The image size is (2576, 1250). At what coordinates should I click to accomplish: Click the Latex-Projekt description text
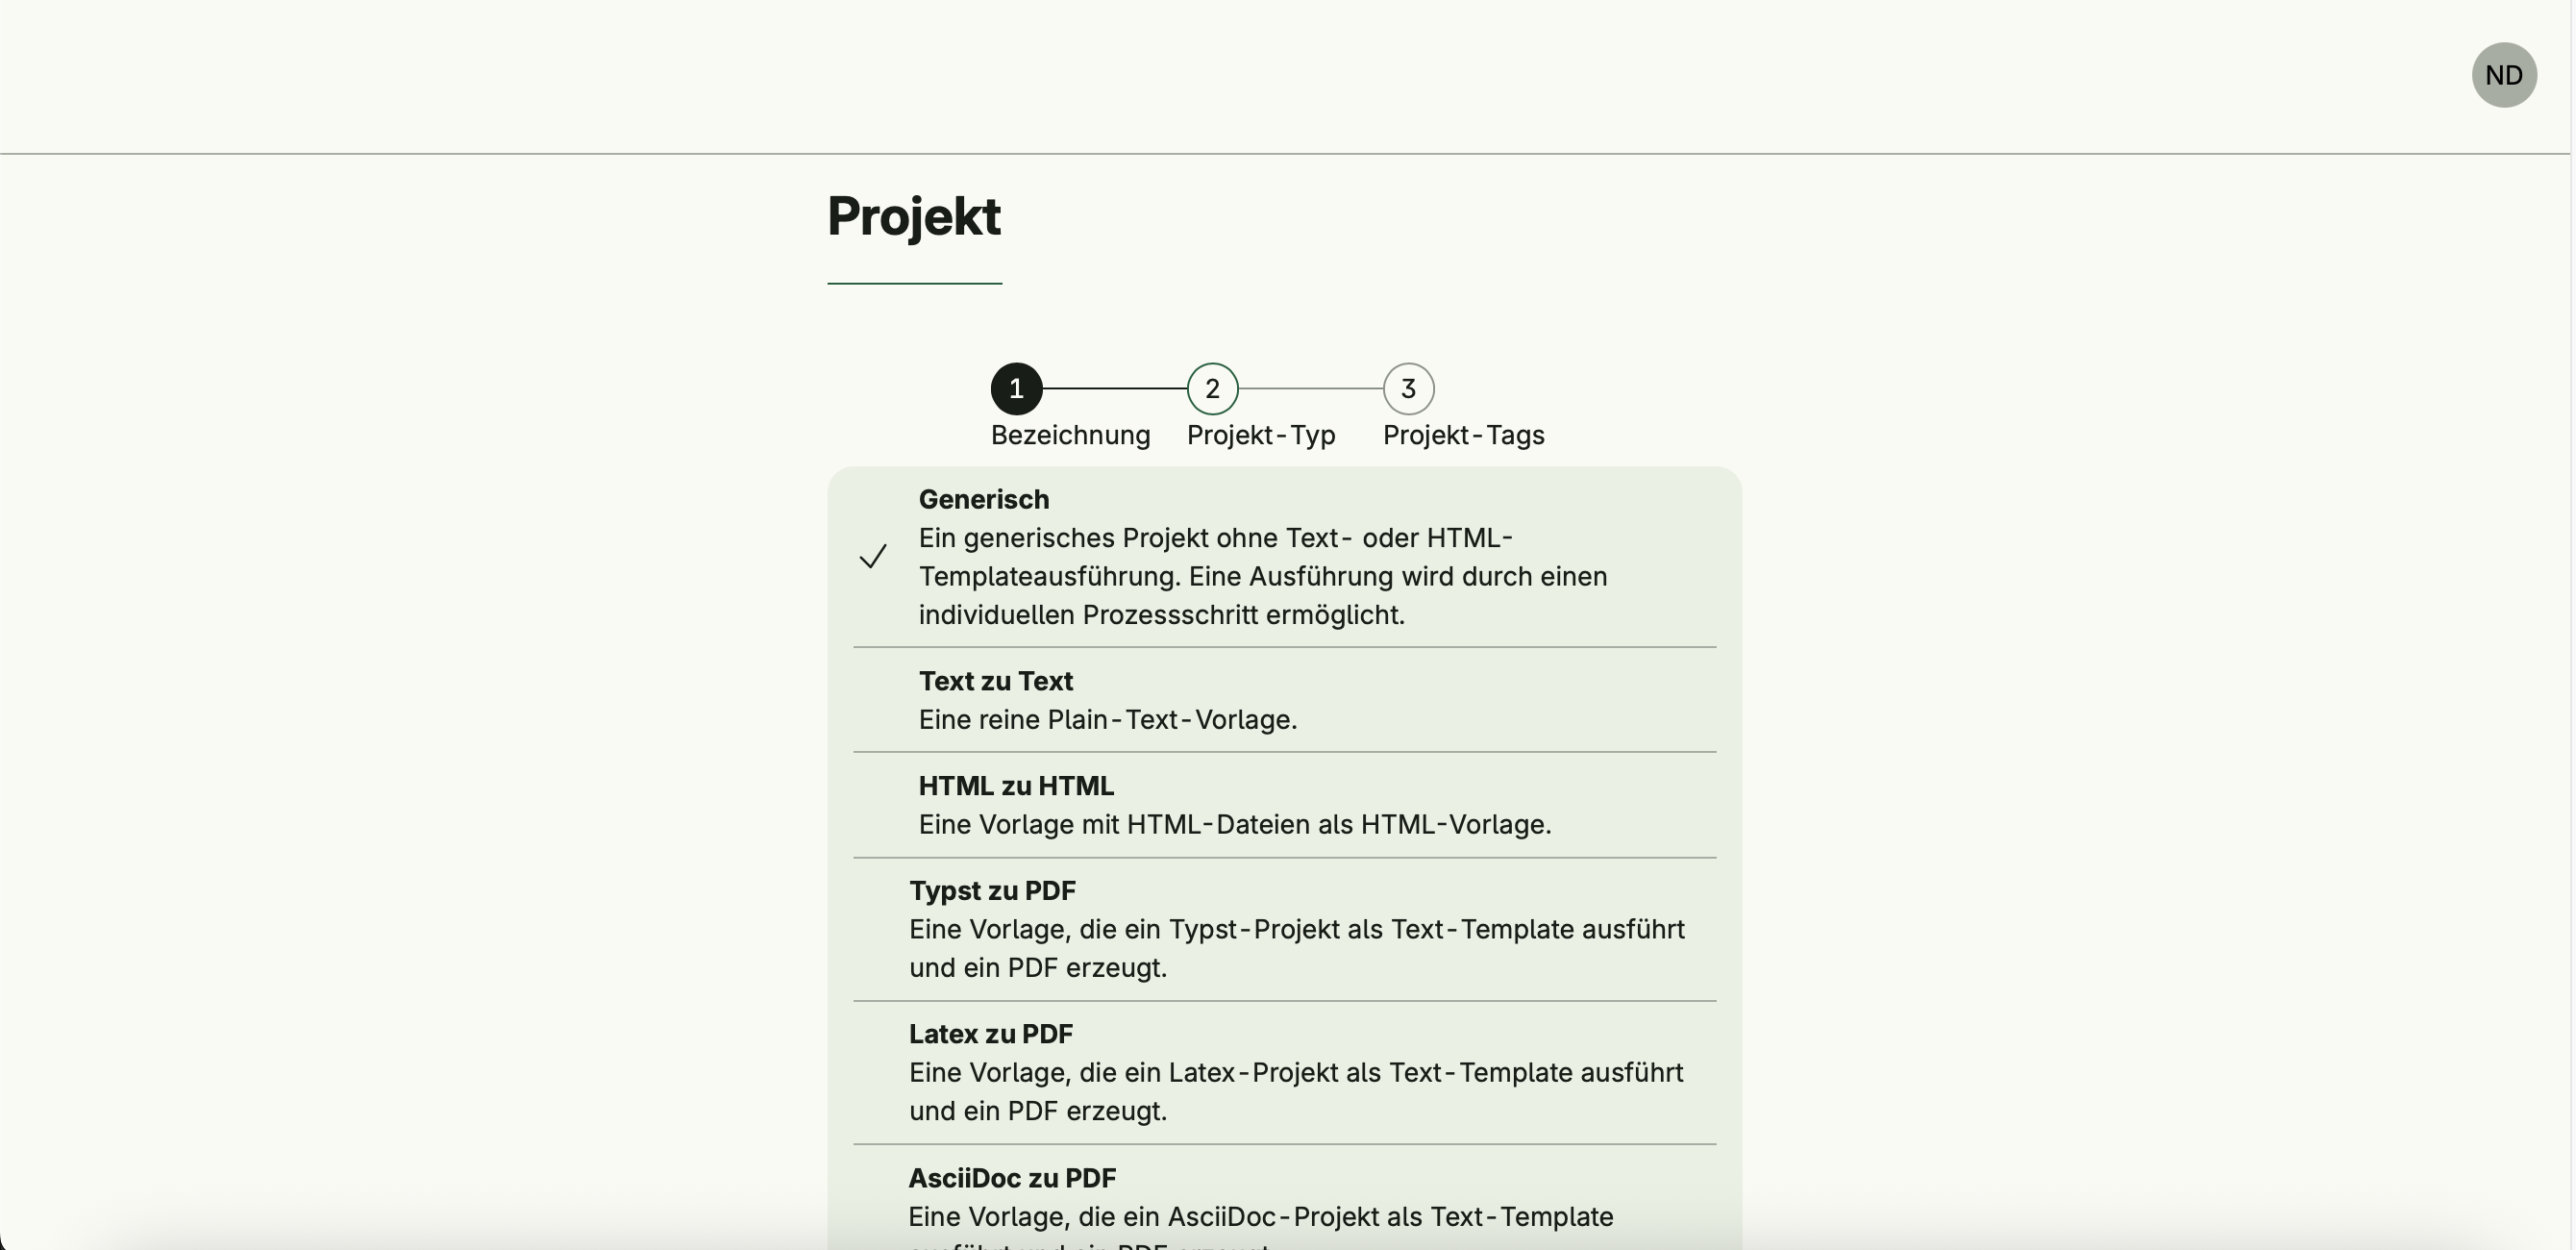[x=1296, y=1091]
